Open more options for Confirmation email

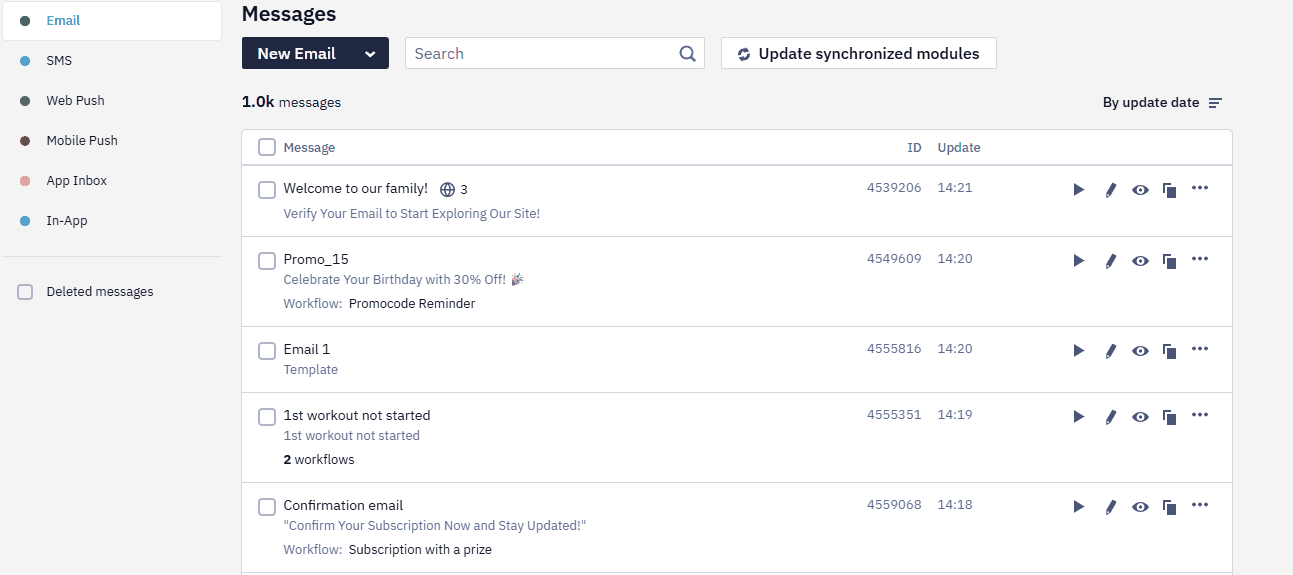click(x=1200, y=505)
